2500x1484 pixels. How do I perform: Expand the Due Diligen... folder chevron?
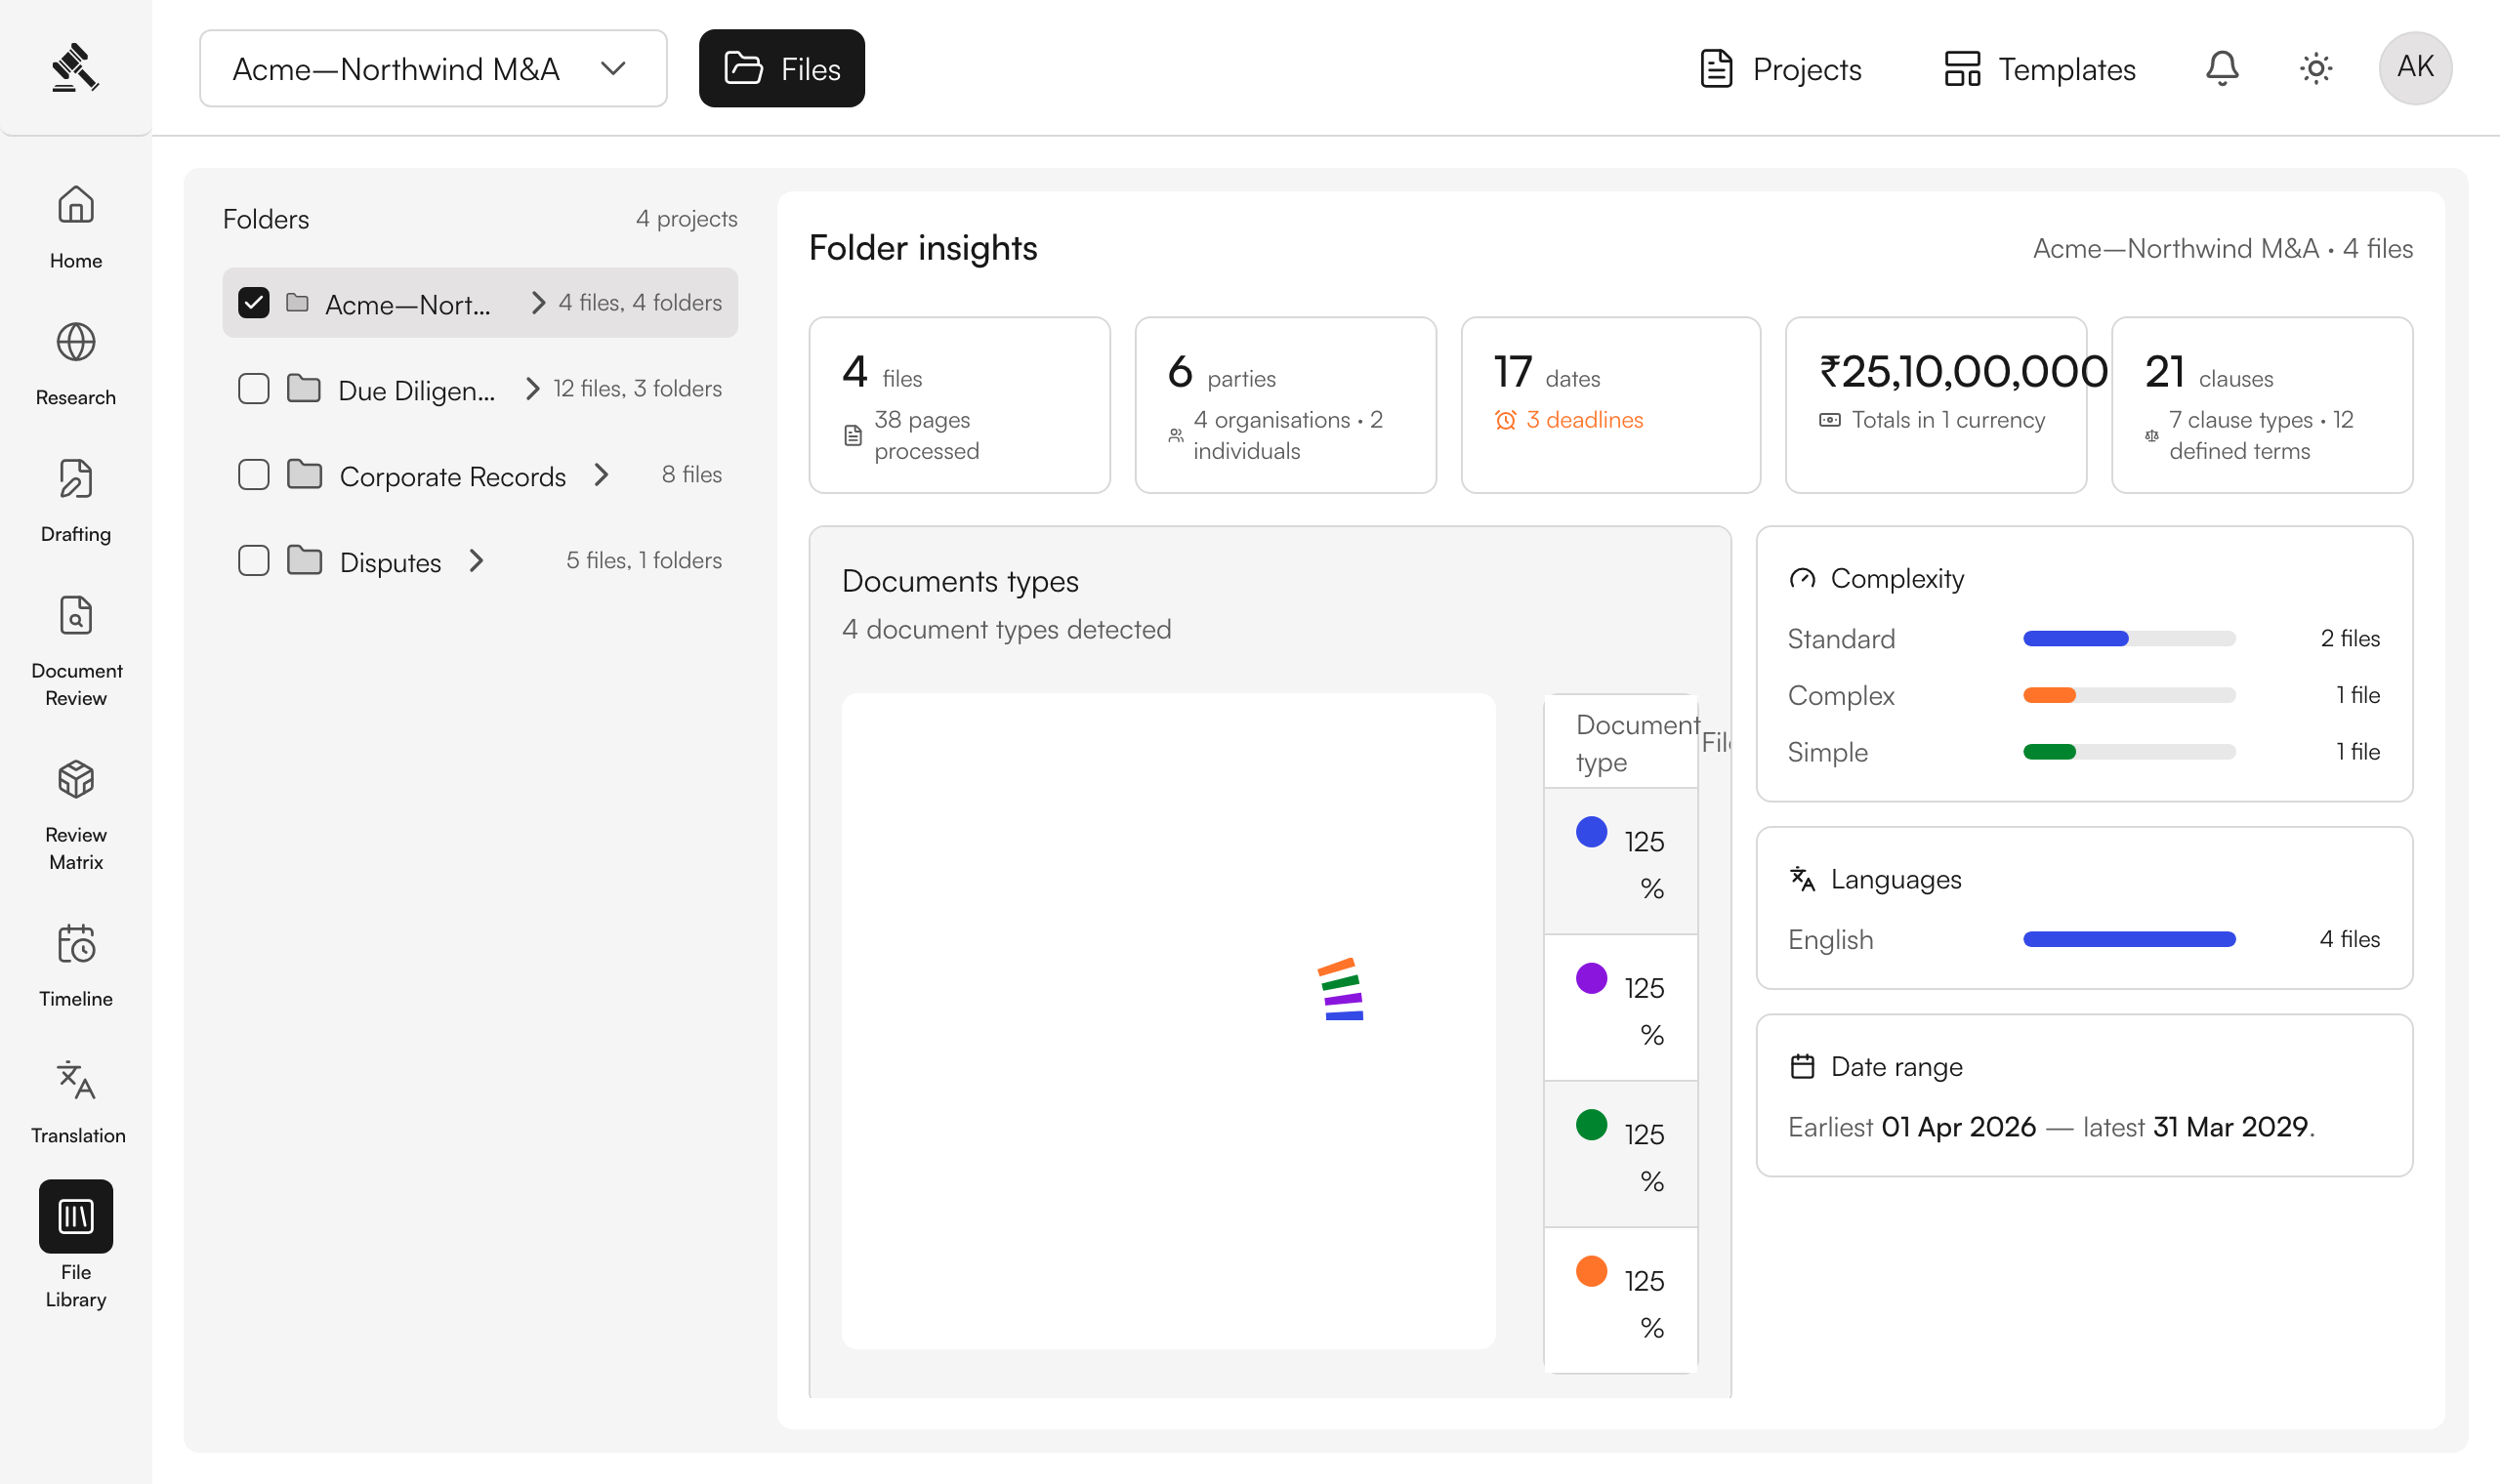[532, 388]
